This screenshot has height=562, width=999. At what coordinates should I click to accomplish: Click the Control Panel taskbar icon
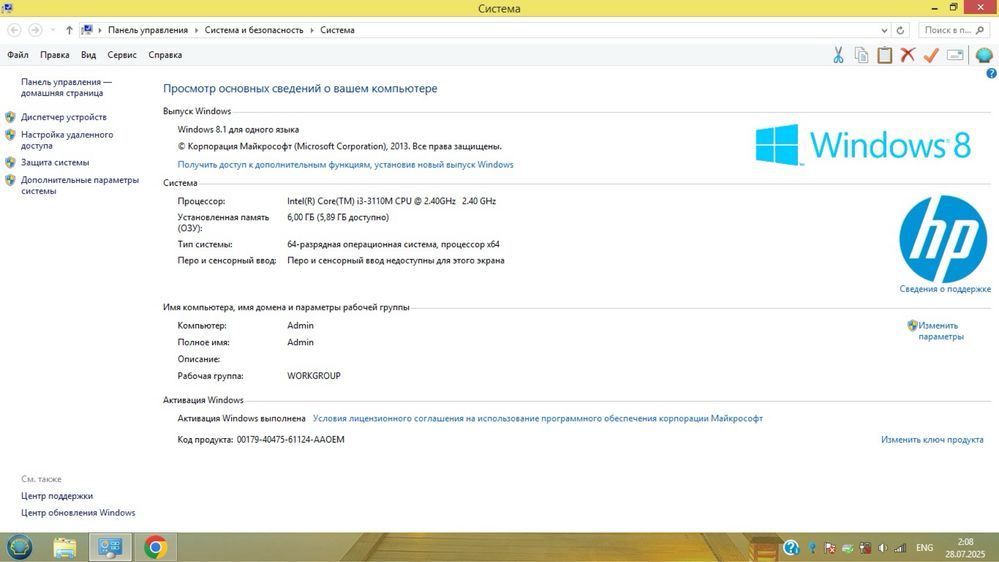click(x=110, y=547)
